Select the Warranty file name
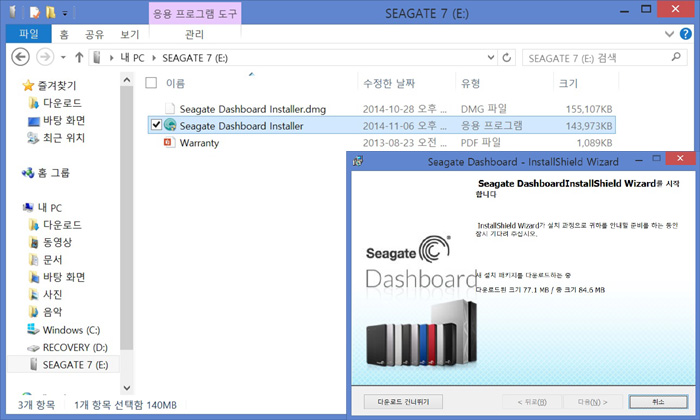 (199, 143)
